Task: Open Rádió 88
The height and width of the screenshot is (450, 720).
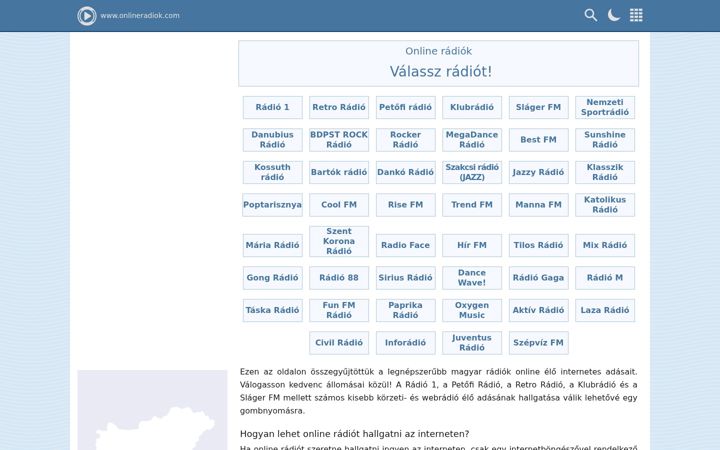Action: coord(339,278)
